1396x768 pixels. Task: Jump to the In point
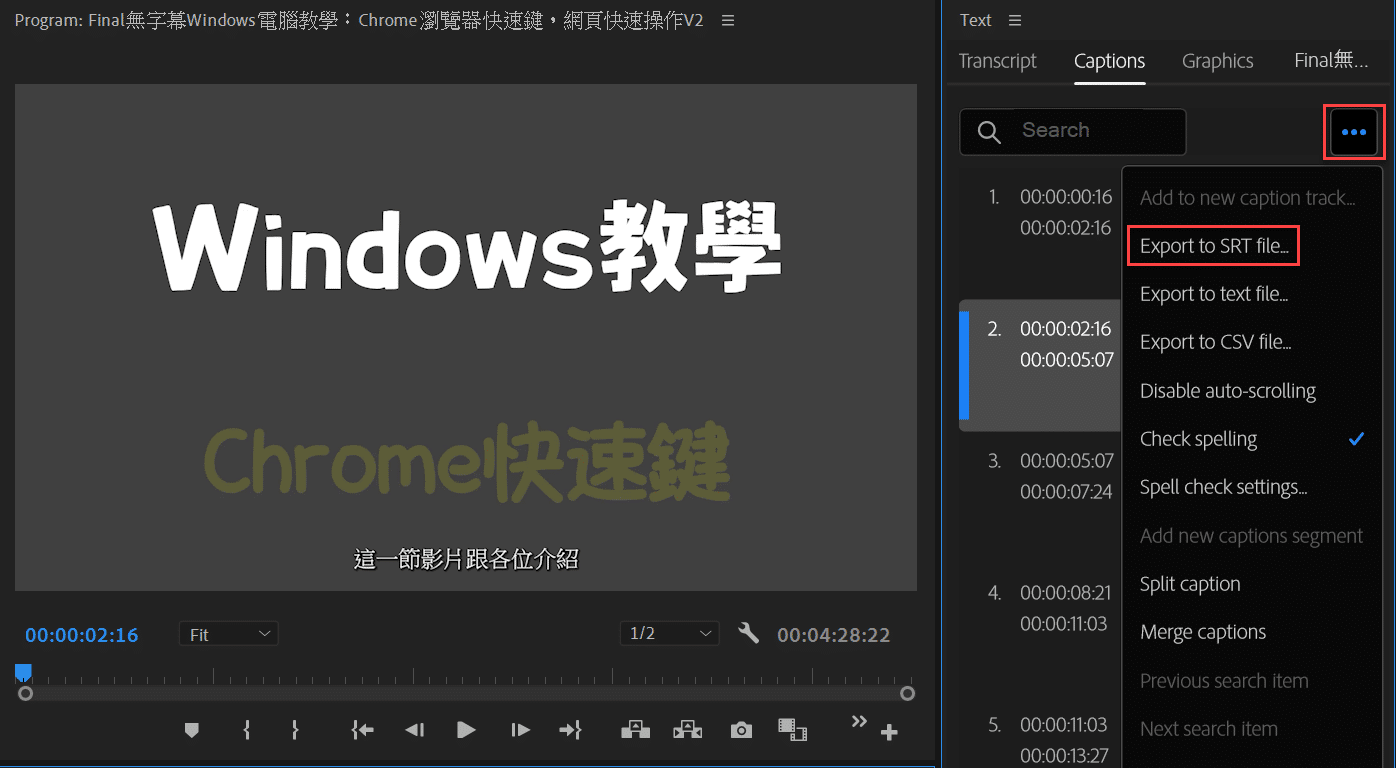[x=362, y=731]
